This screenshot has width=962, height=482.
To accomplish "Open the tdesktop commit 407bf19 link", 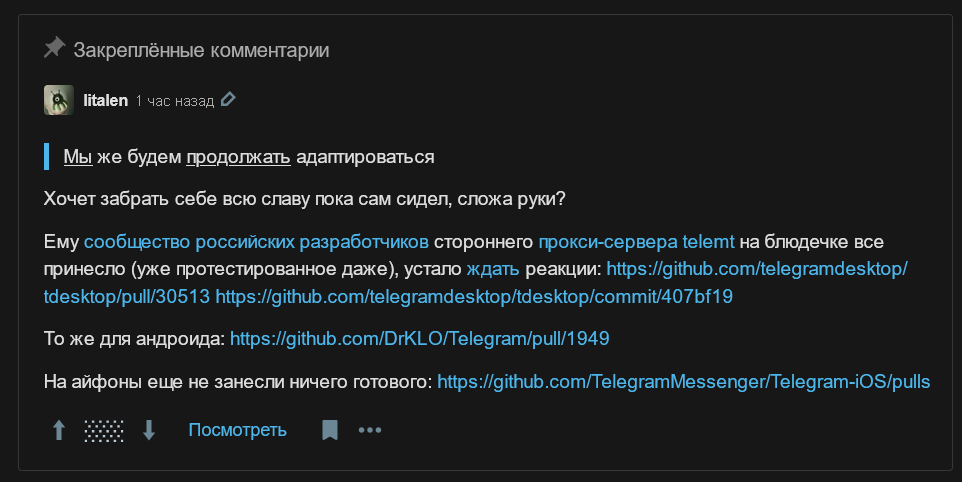I will point(474,297).
